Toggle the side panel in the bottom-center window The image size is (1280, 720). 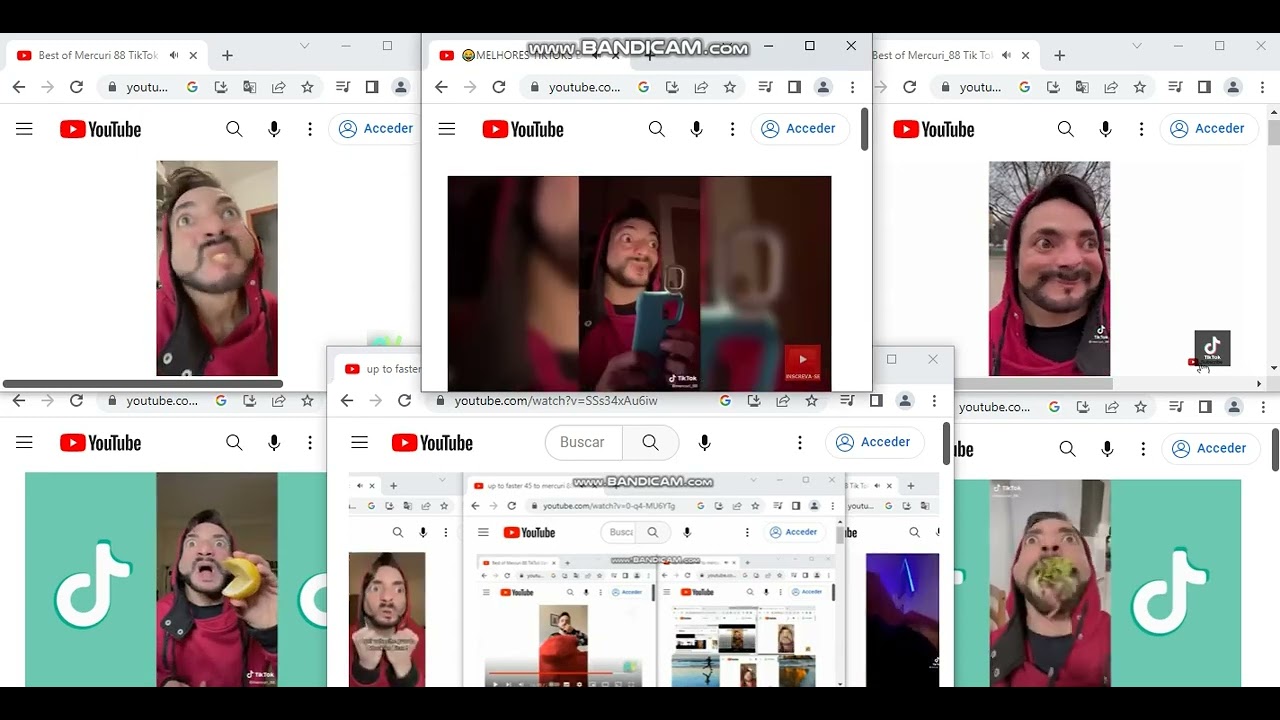876,401
